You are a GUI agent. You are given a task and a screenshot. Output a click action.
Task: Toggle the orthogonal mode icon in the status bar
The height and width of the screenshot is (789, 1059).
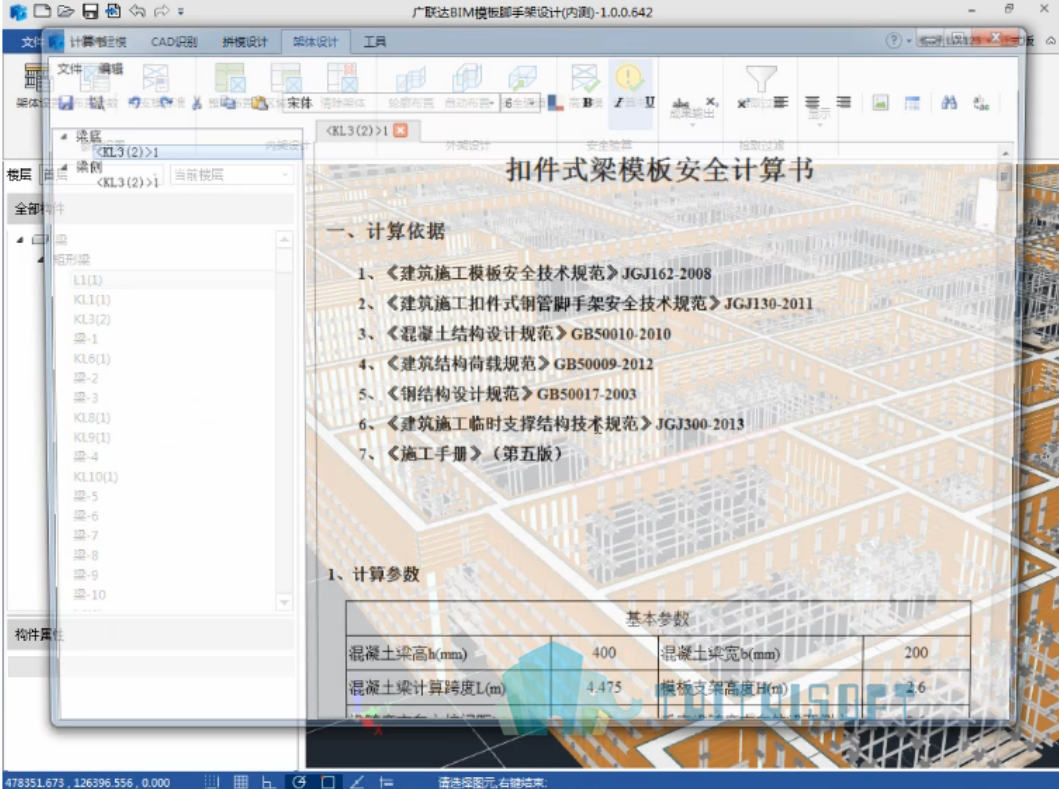pos(269,782)
